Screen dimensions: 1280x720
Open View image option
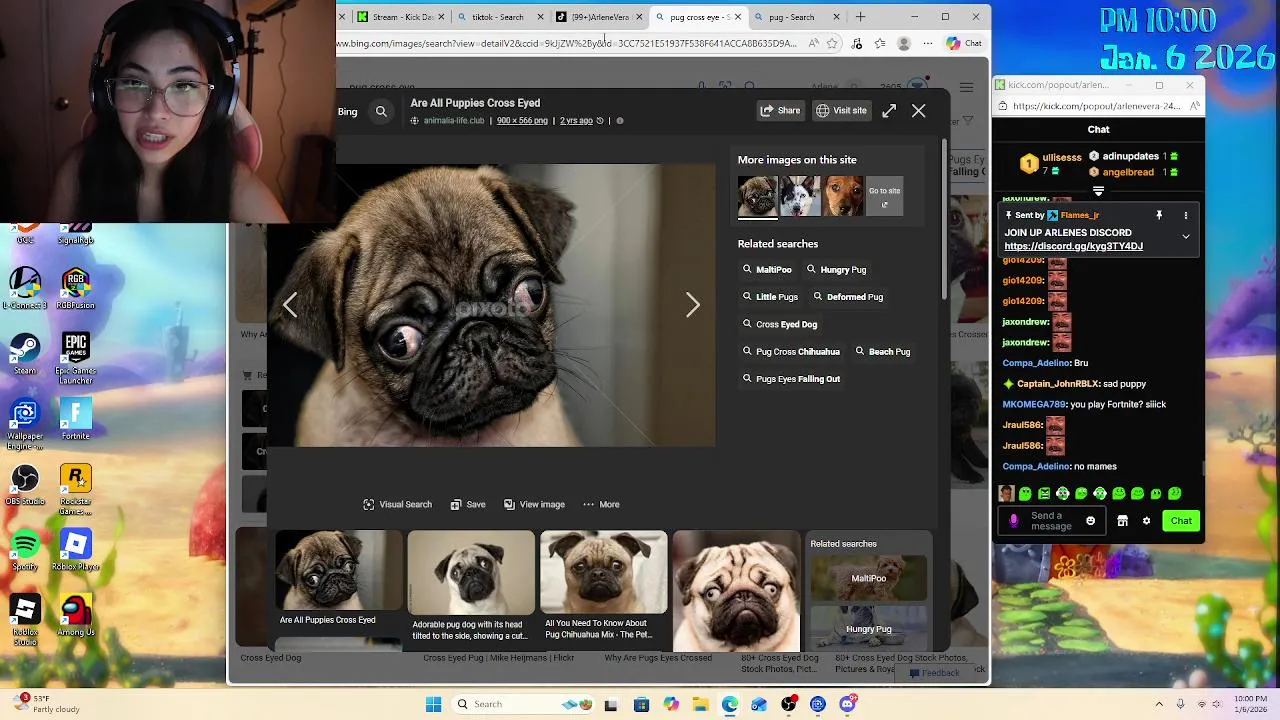(x=534, y=505)
